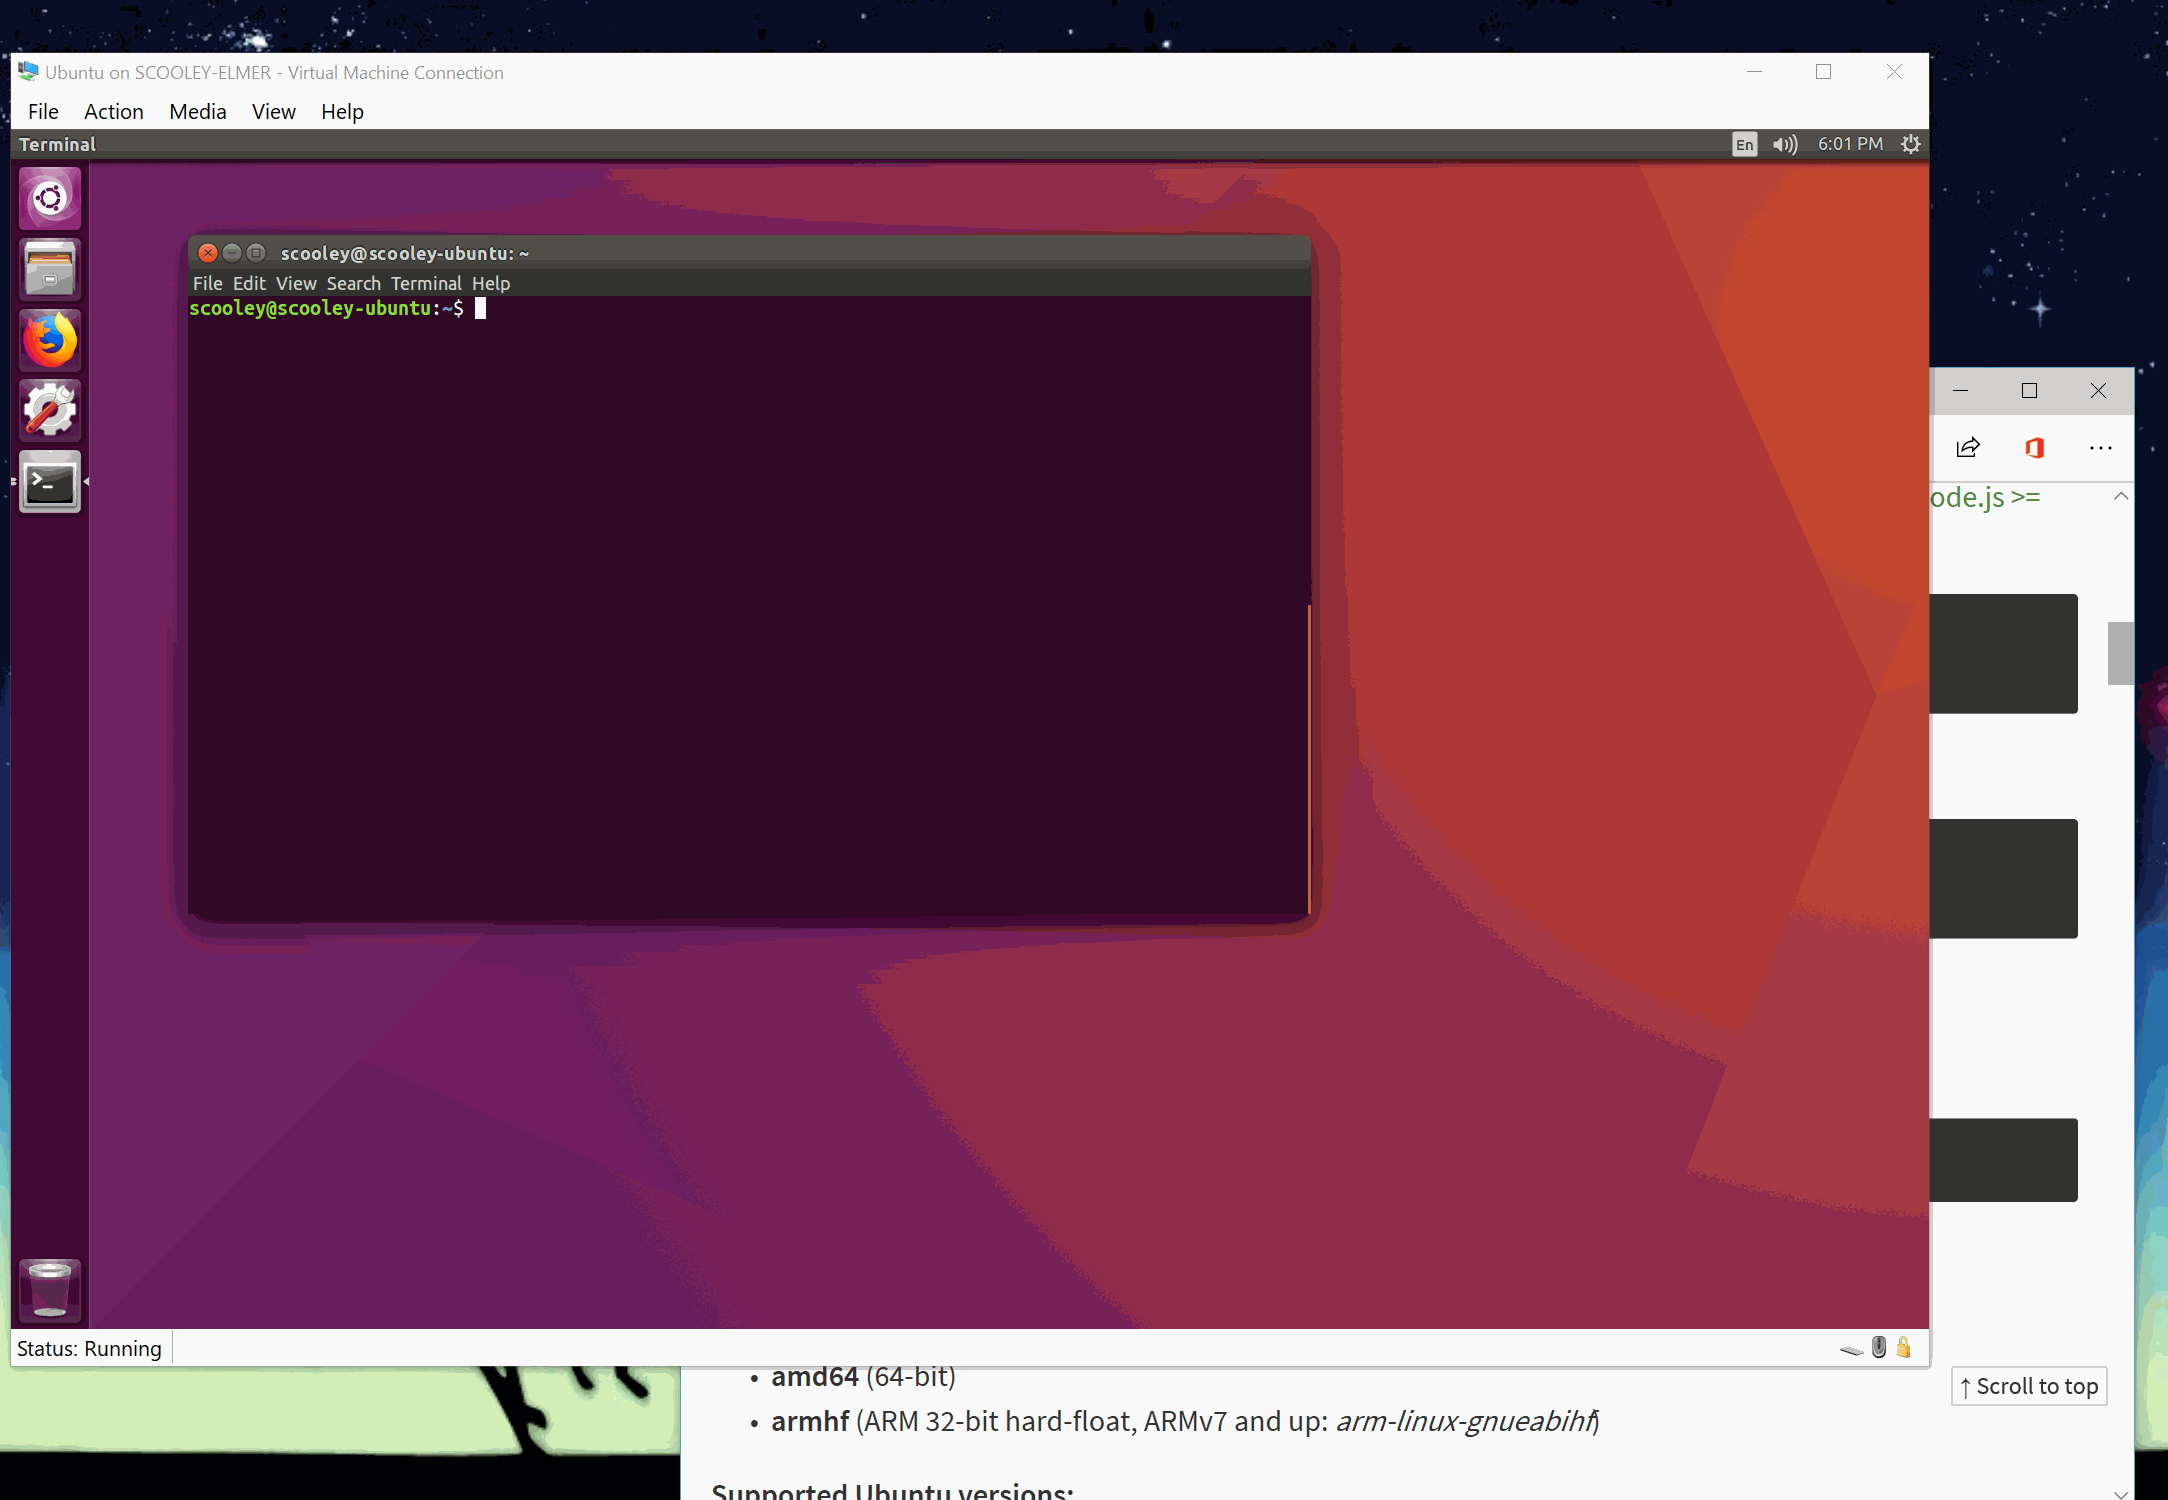
Task: Open terminal's View menu
Action: tap(296, 283)
